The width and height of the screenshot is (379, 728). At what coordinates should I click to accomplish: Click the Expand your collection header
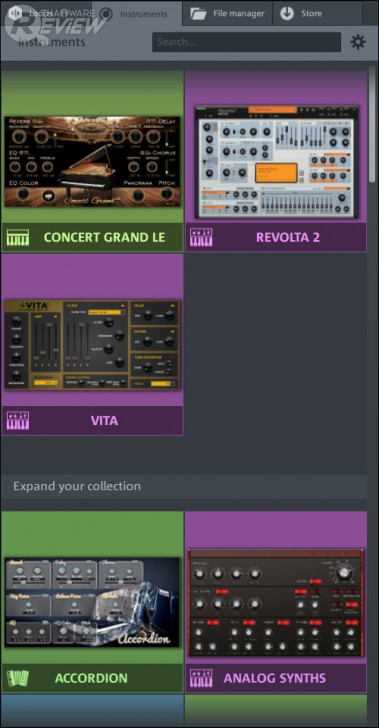point(184,487)
